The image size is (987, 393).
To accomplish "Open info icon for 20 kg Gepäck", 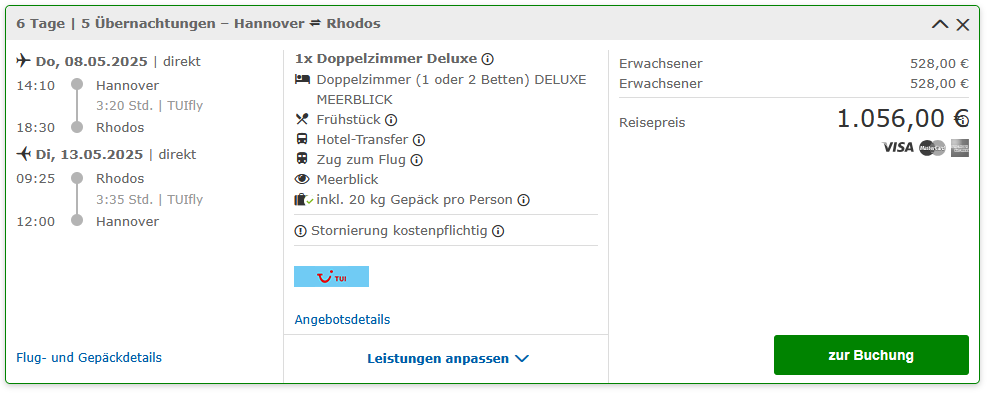I will point(523,200).
